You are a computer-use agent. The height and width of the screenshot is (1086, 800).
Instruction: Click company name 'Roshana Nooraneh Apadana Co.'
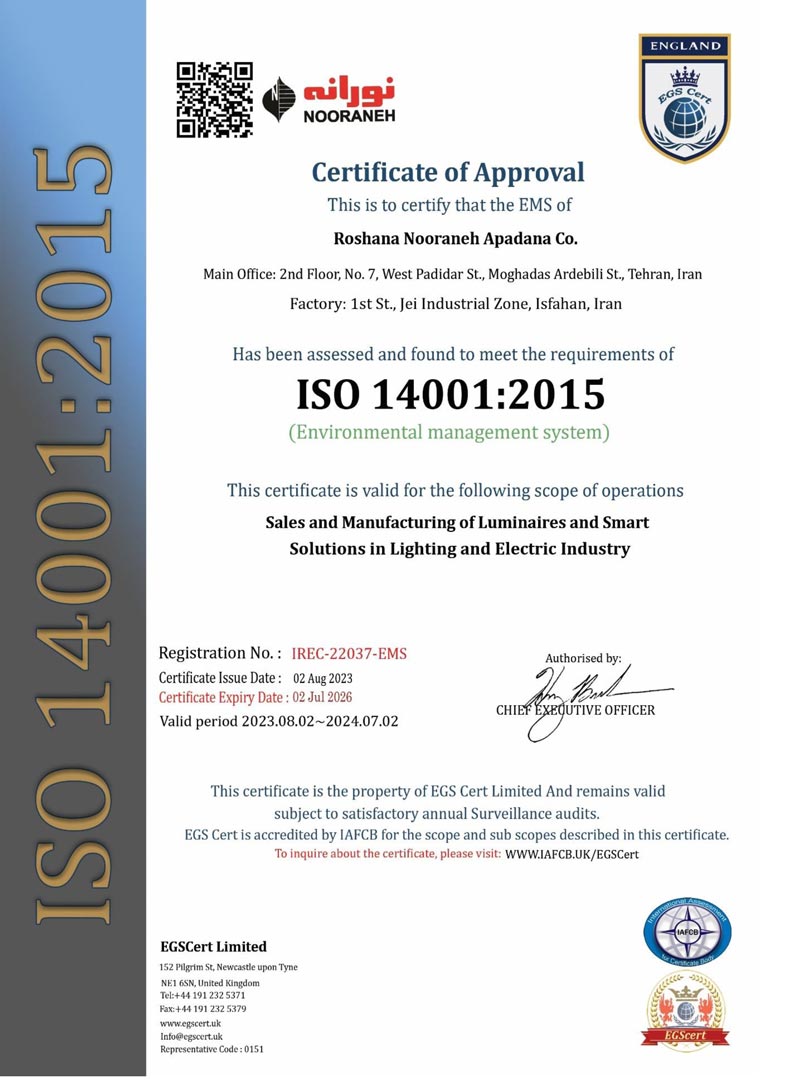tap(456, 239)
